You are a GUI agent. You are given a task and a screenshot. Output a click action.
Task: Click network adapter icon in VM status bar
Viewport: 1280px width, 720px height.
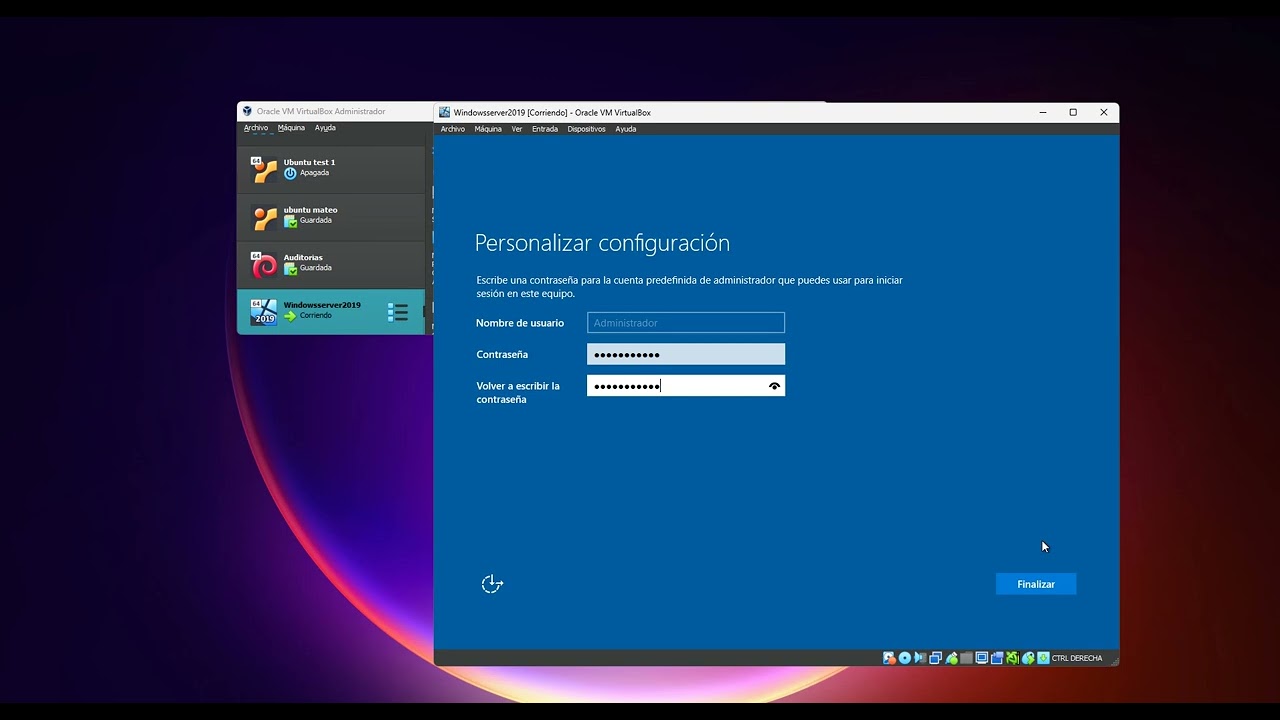click(x=935, y=658)
